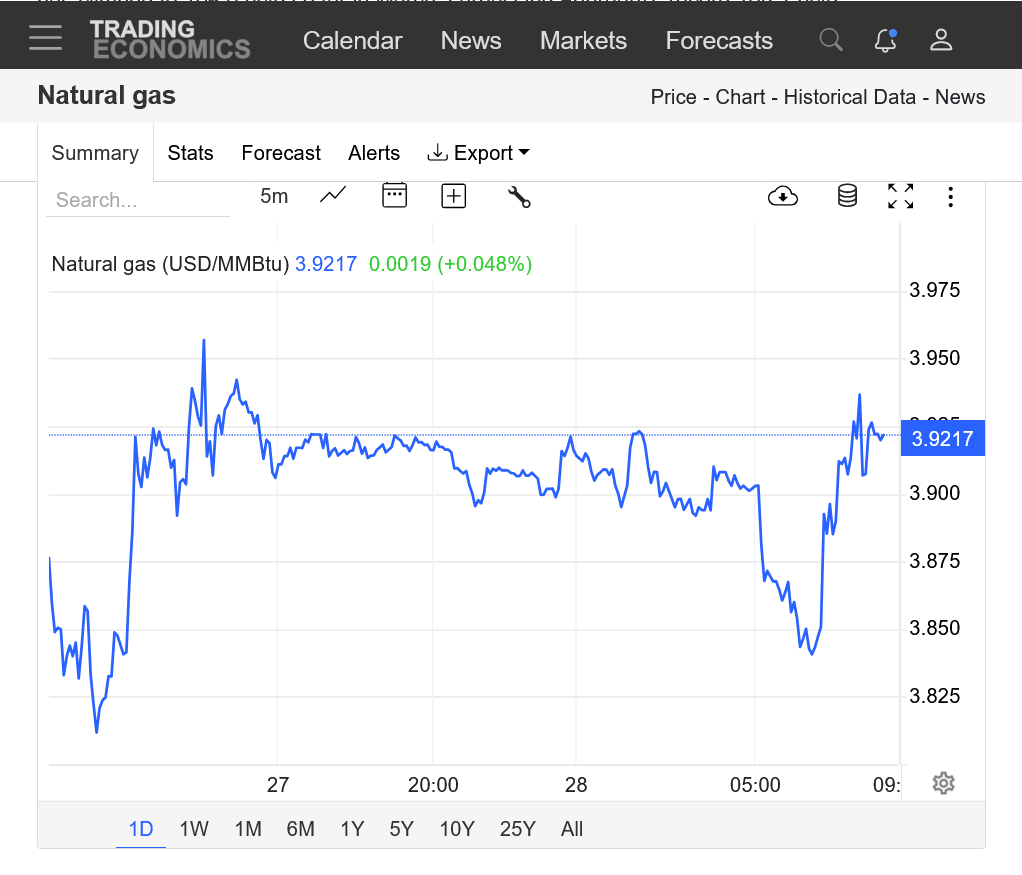This screenshot has width=1022, height=875.
Task: Open the hamburger navigation menu
Action: (x=45, y=40)
